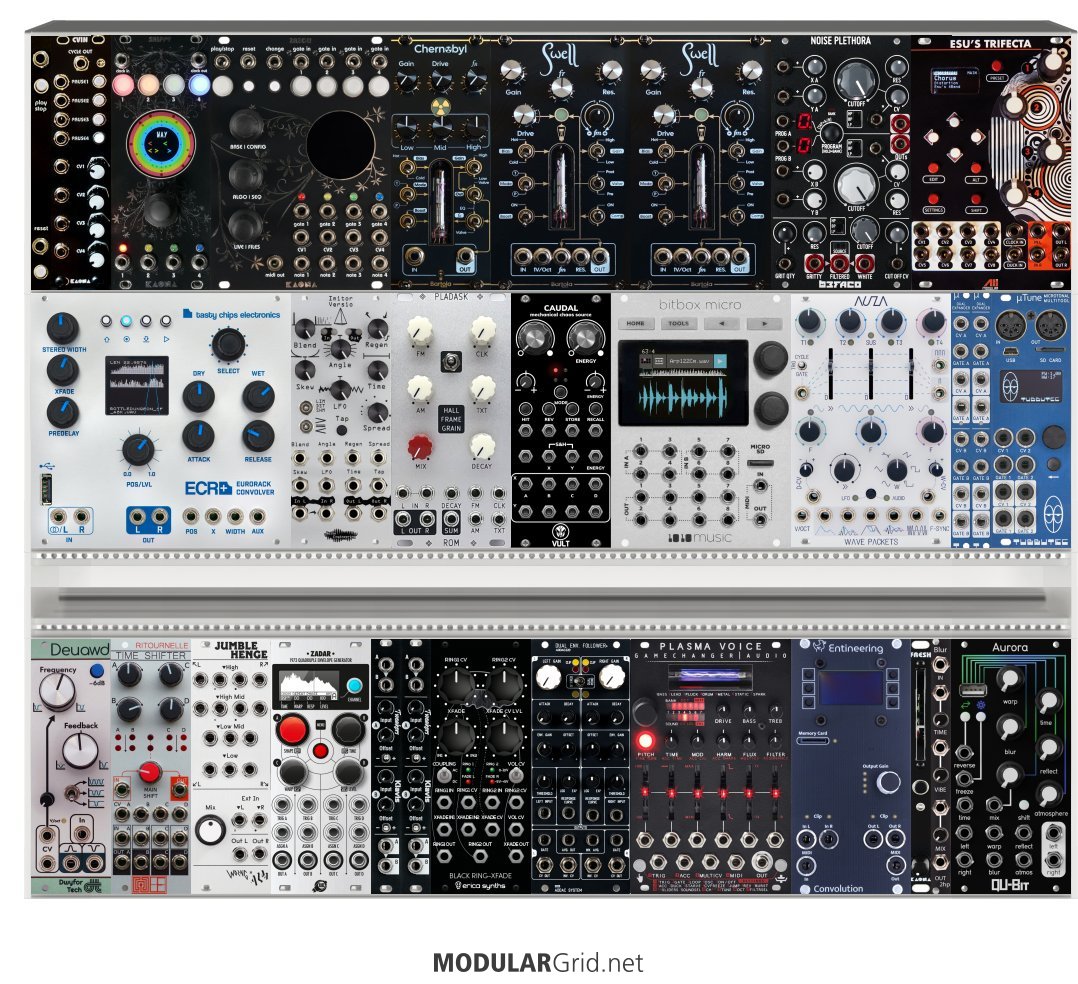This screenshot has width=1078, height=984.
Task: Flip the COUPLING switch on Black Ring-Xfade
Action: click(x=444, y=774)
